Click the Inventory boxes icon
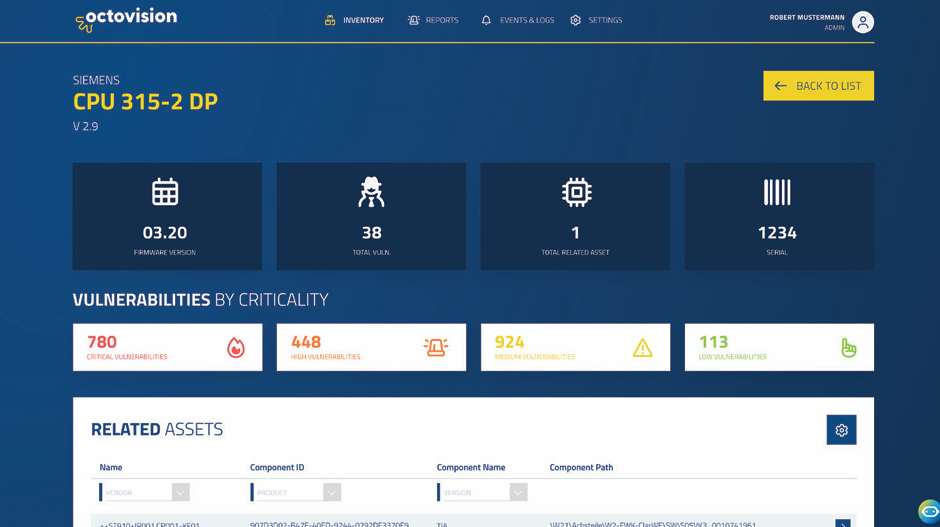Screen dimensions: 940x527 tap(330, 20)
